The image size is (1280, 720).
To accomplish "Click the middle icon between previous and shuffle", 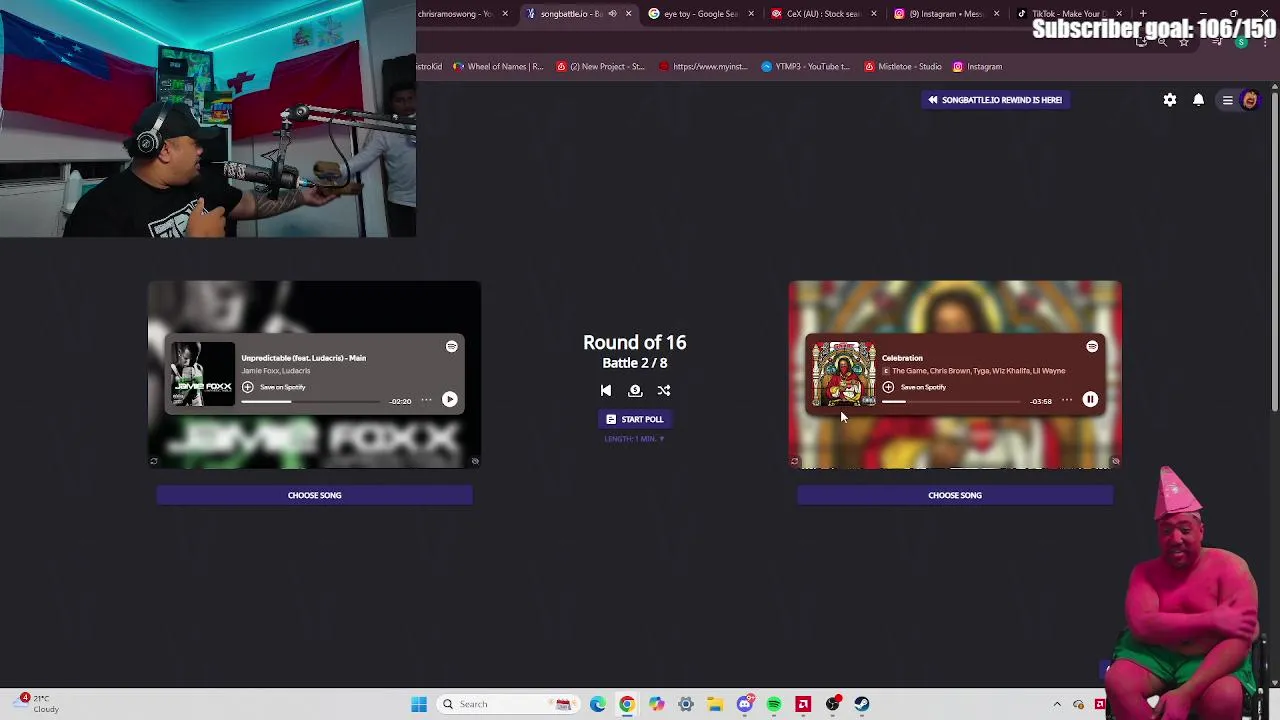I will point(635,391).
